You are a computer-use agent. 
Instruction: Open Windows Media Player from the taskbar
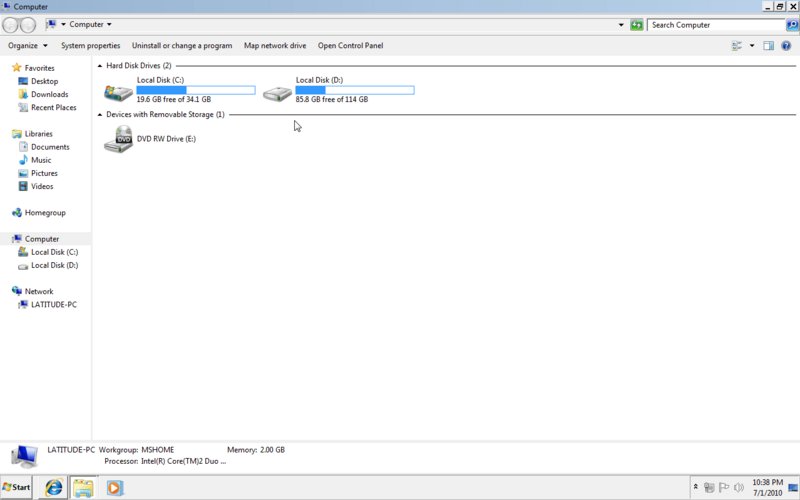coord(114,488)
